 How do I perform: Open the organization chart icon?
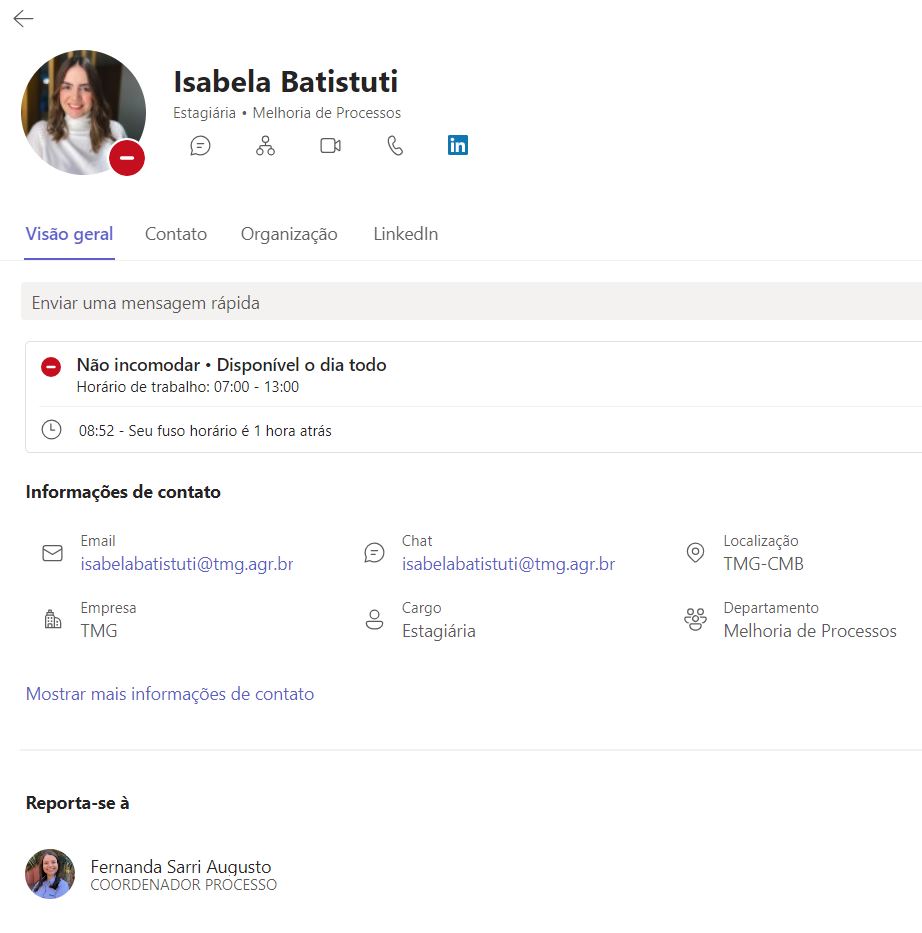(x=265, y=146)
